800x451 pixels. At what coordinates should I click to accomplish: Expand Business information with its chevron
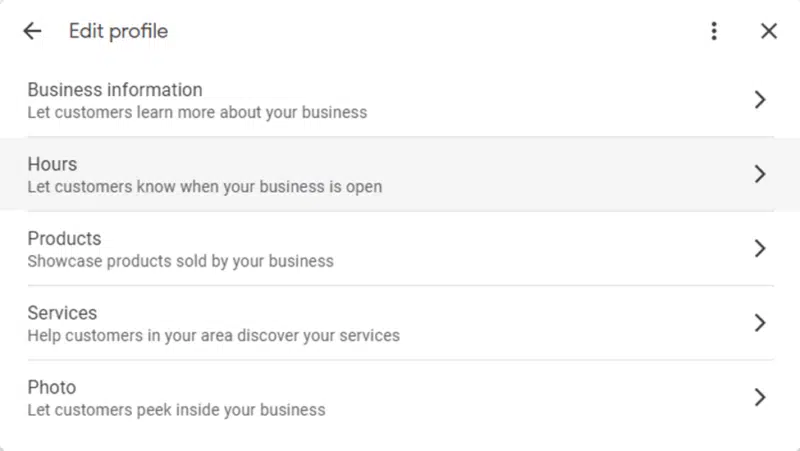[x=760, y=99]
